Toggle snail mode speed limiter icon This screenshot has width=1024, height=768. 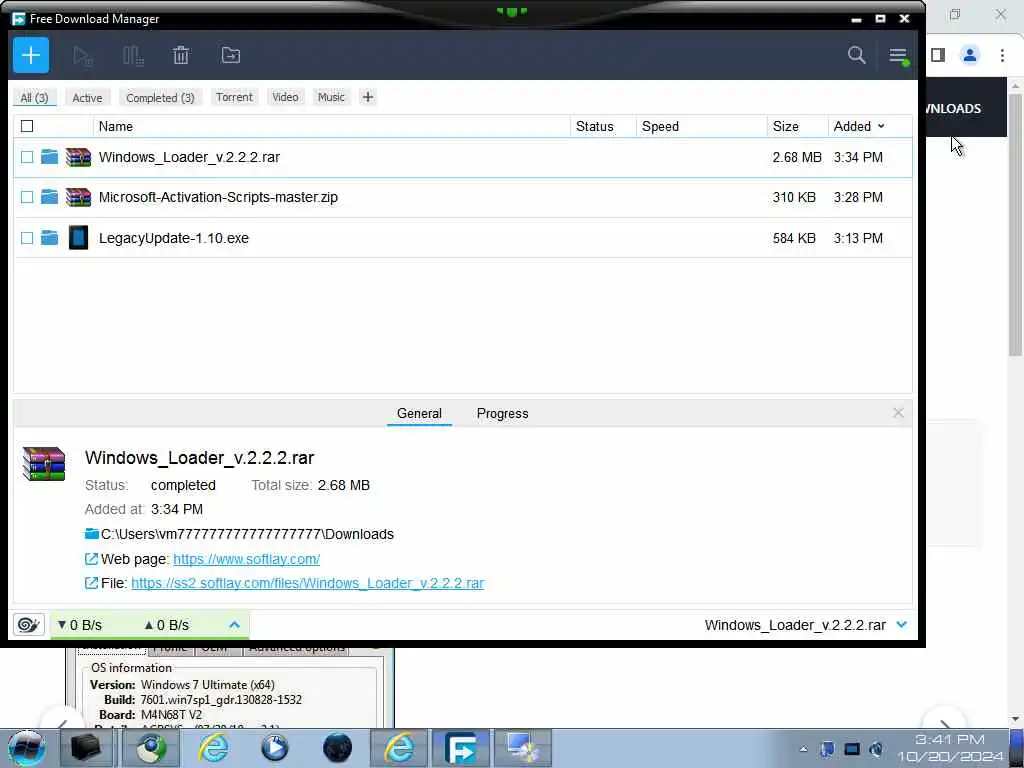coord(28,625)
